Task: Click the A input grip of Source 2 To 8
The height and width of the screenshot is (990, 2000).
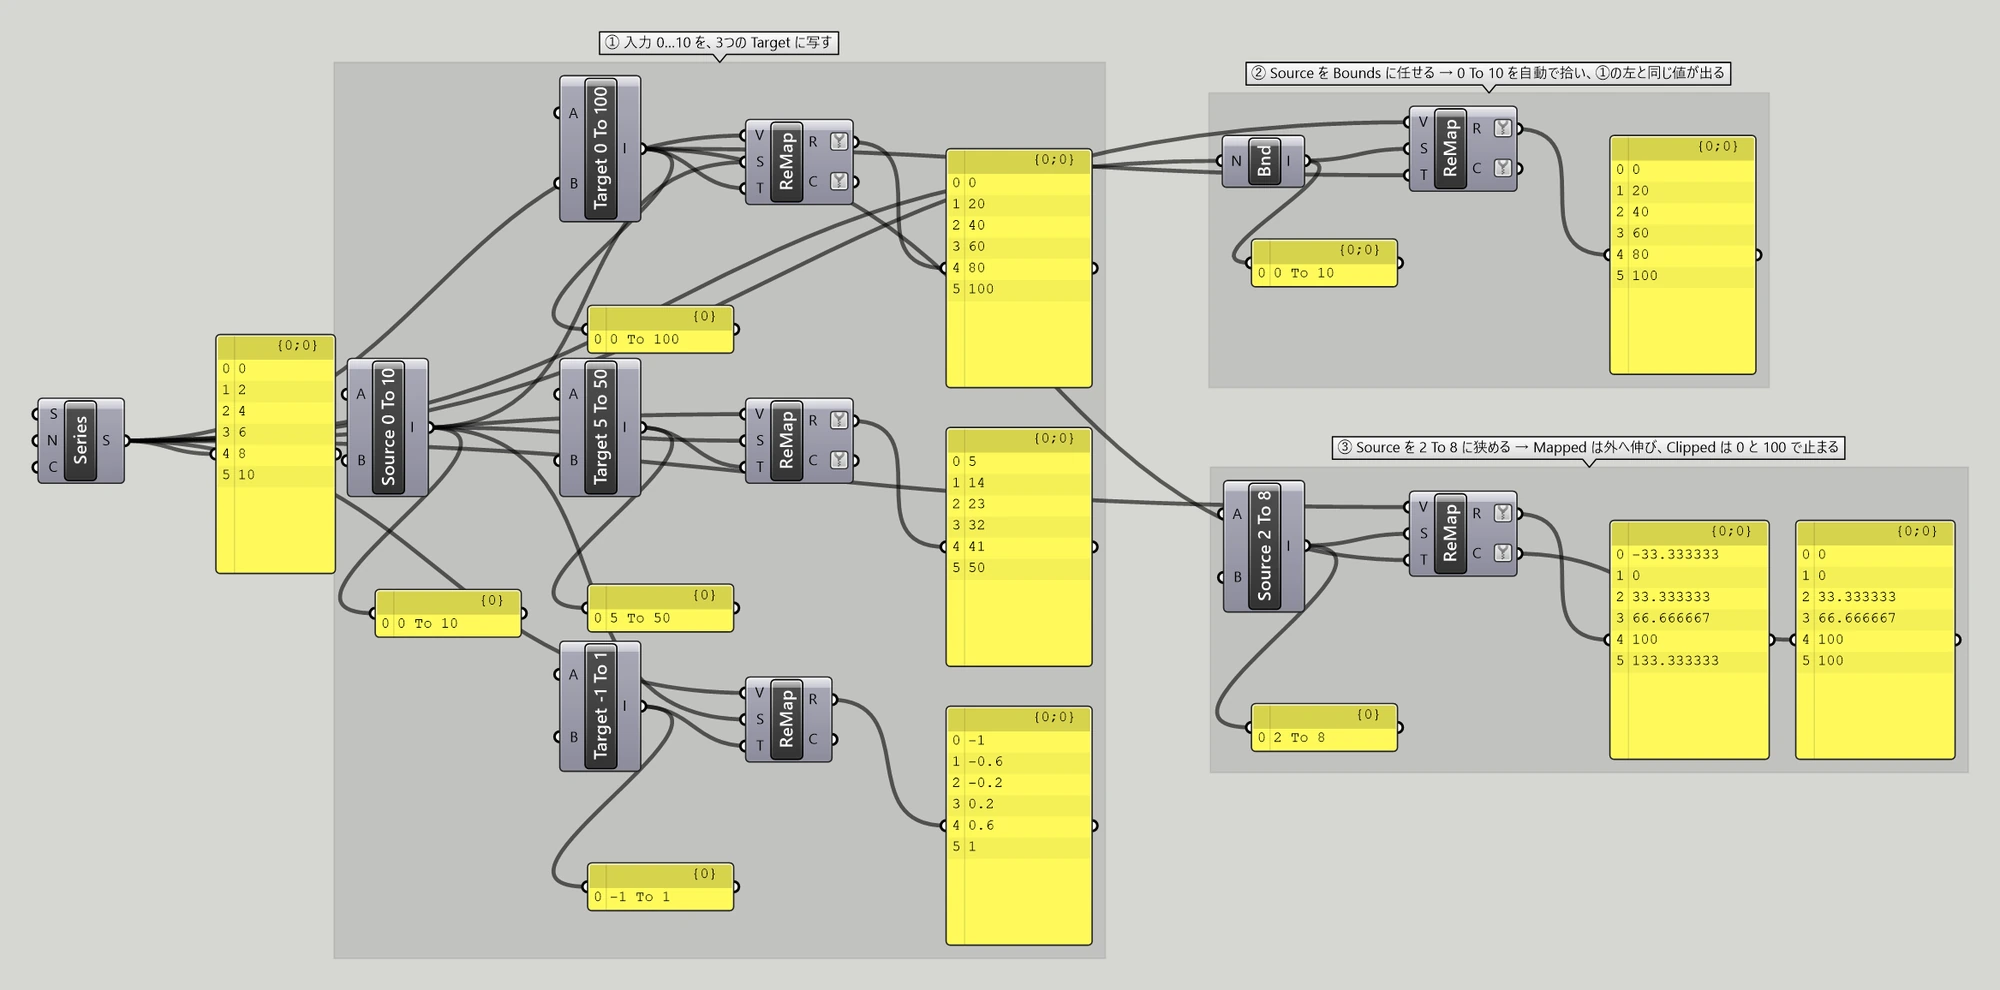Action: click(x=1222, y=514)
